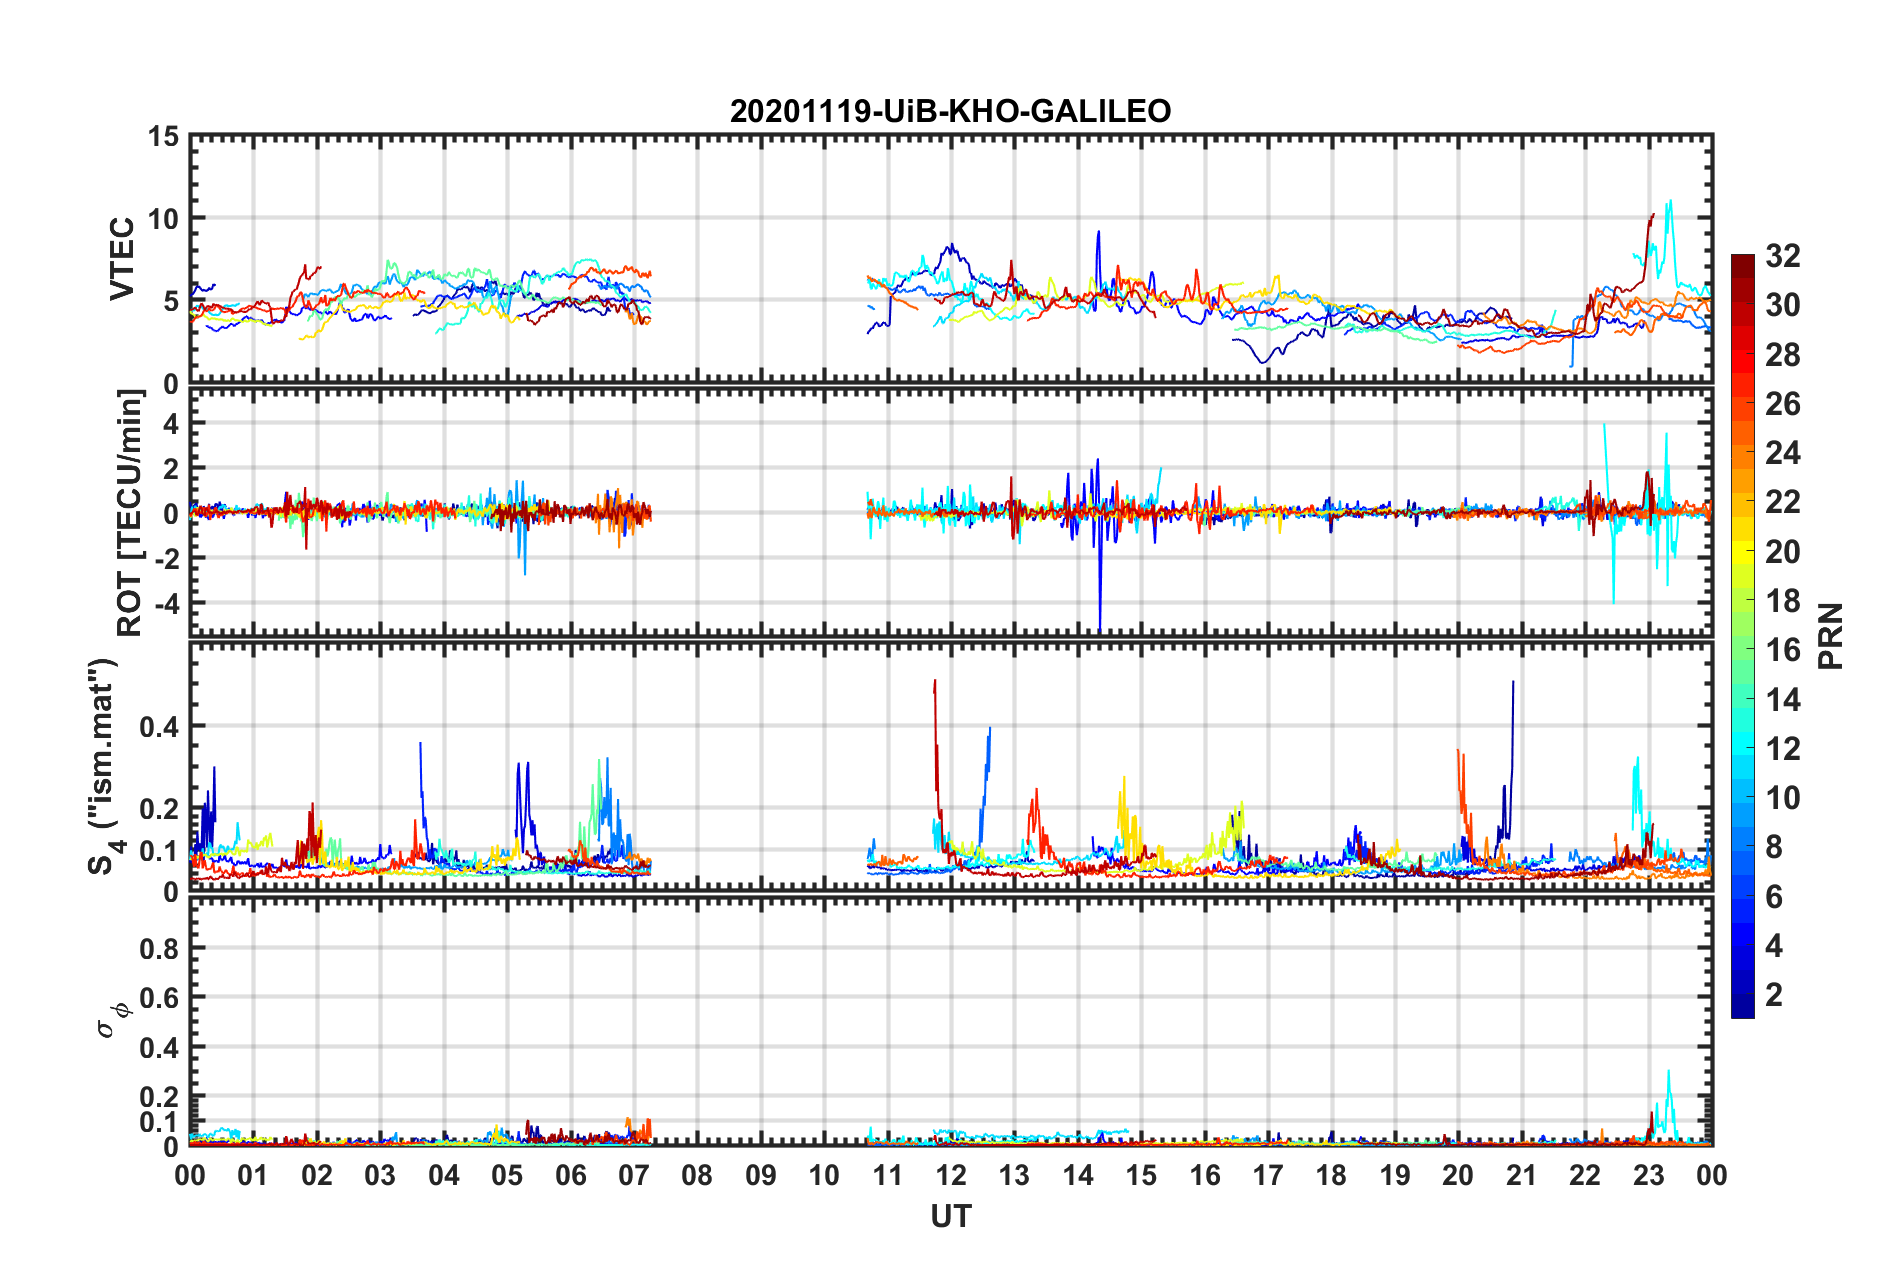The height and width of the screenshot is (1272, 1902).
Task: Select the "0.4" tick on the S4 axis
Action: tap(159, 727)
